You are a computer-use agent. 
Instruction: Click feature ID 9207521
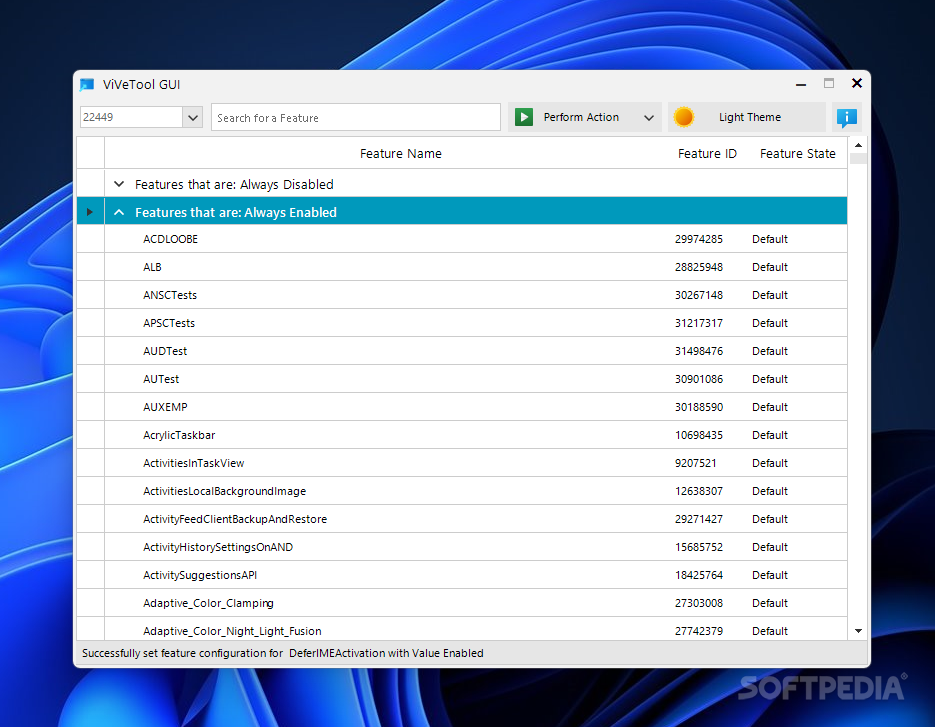(695, 463)
